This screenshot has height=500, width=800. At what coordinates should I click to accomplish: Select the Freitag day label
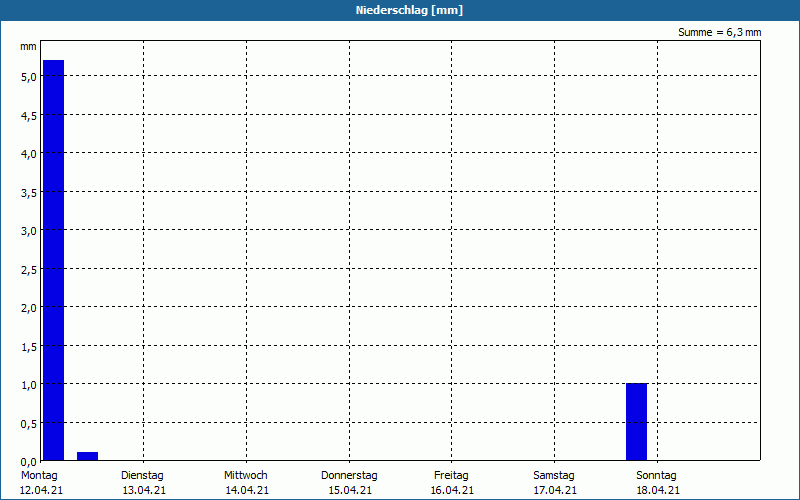click(451, 475)
